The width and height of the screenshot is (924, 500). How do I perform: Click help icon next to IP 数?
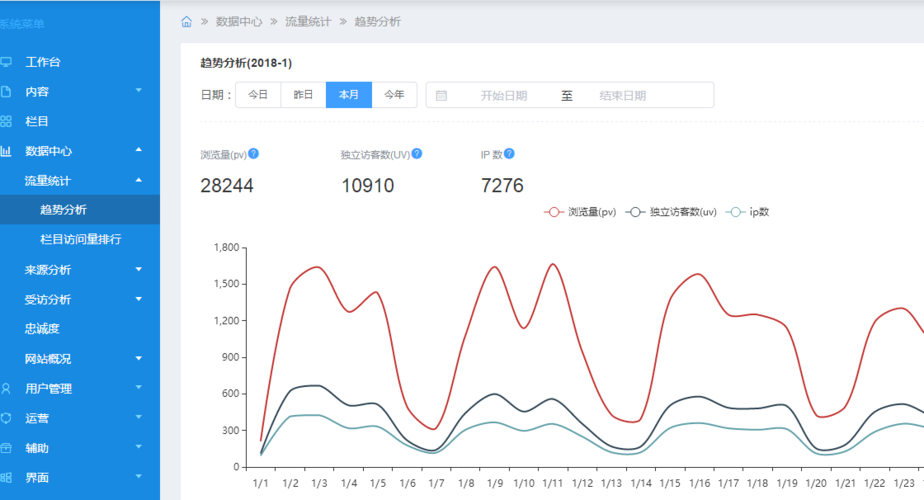click(509, 154)
